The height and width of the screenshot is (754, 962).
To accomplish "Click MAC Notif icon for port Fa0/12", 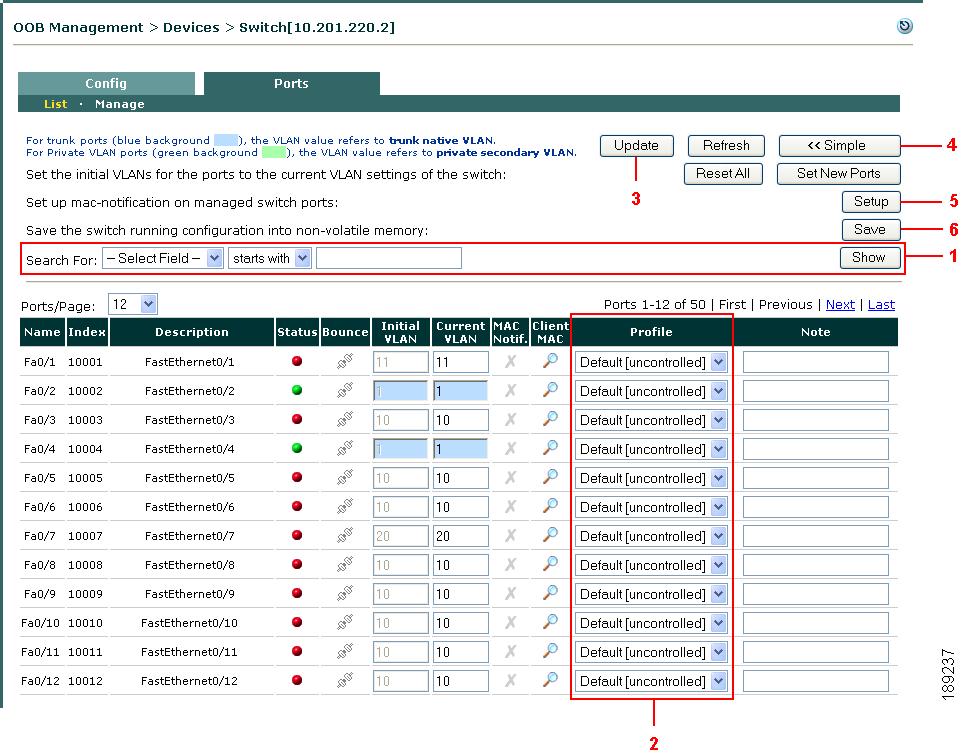I will pos(510,681).
